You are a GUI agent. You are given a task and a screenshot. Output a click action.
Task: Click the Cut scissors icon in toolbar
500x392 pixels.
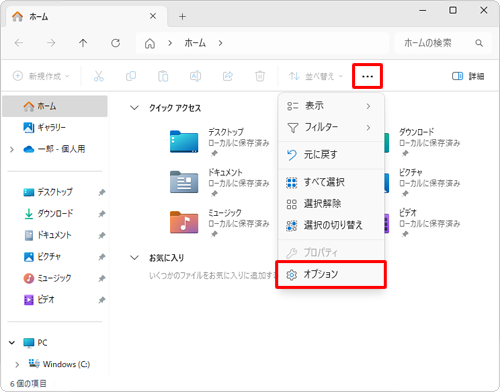[99, 76]
